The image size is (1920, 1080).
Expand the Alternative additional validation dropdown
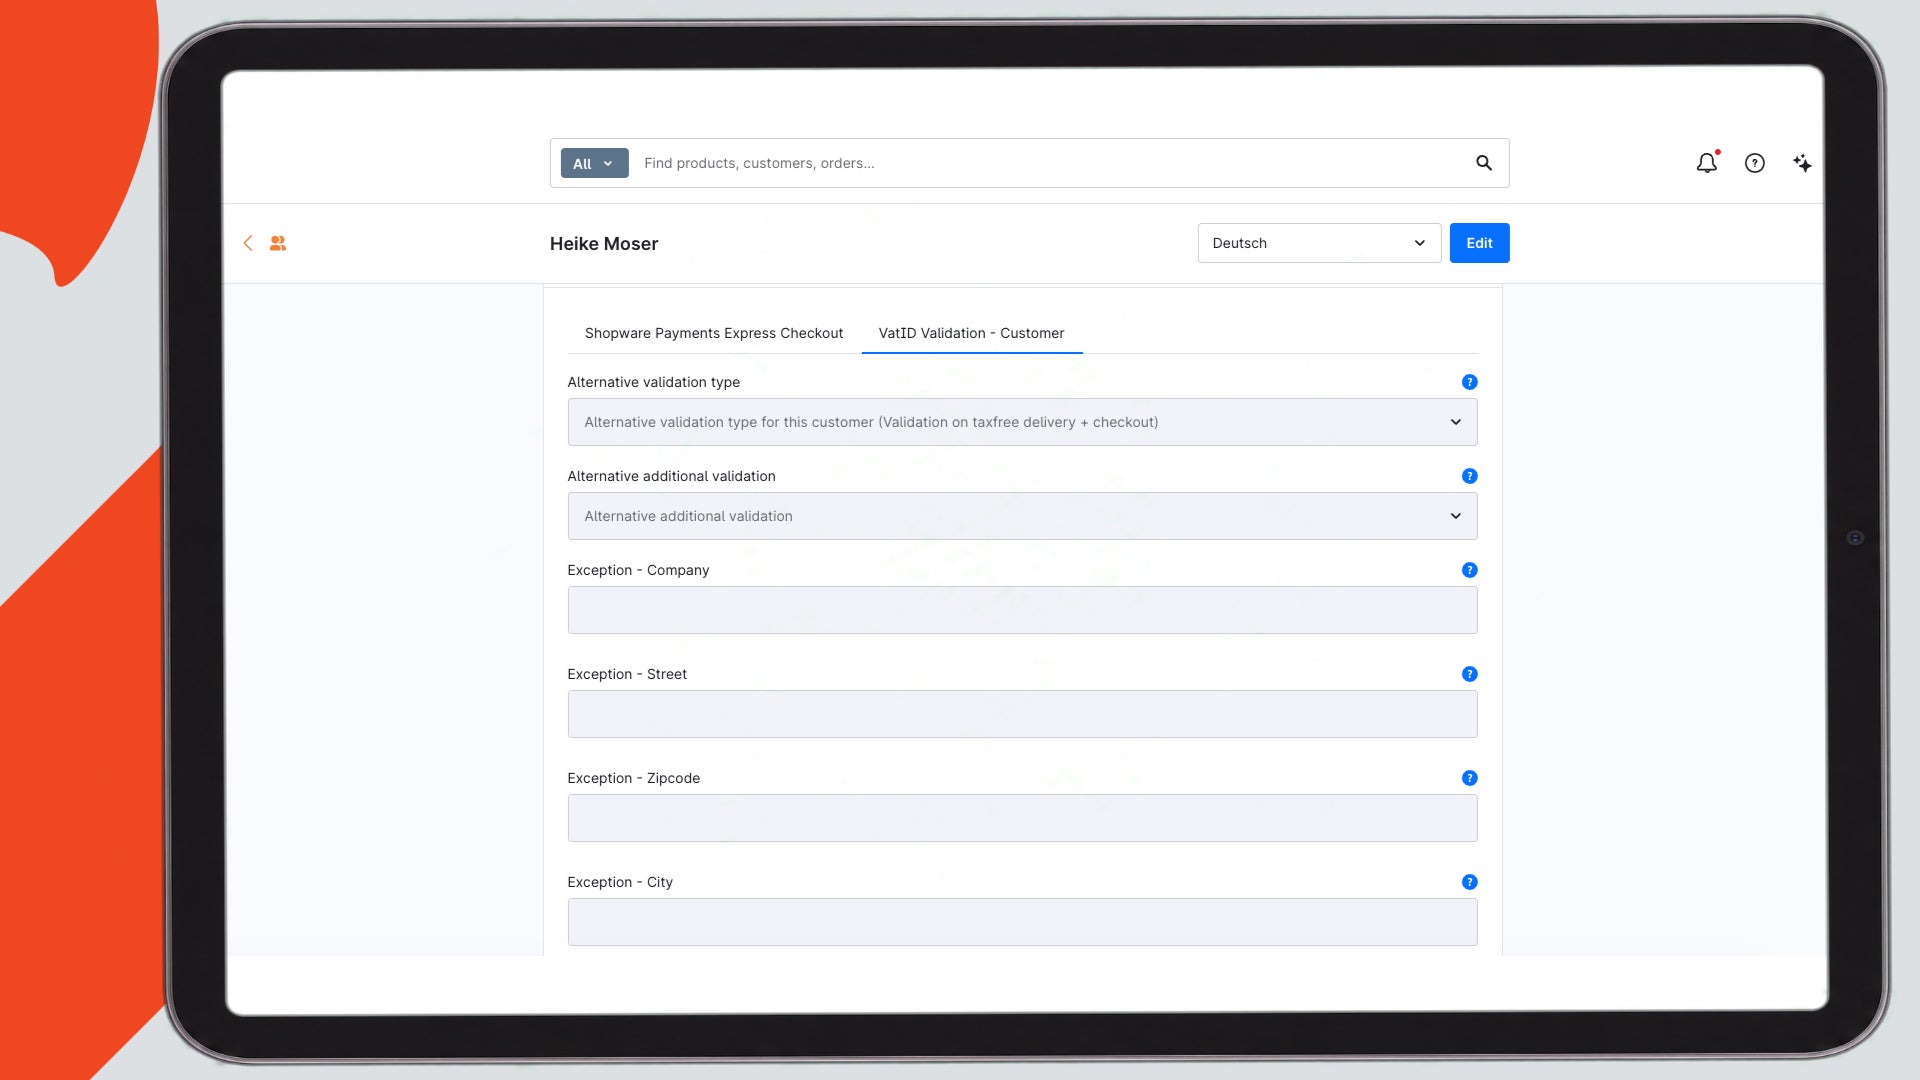pyautogui.click(x=1022, y=516)
